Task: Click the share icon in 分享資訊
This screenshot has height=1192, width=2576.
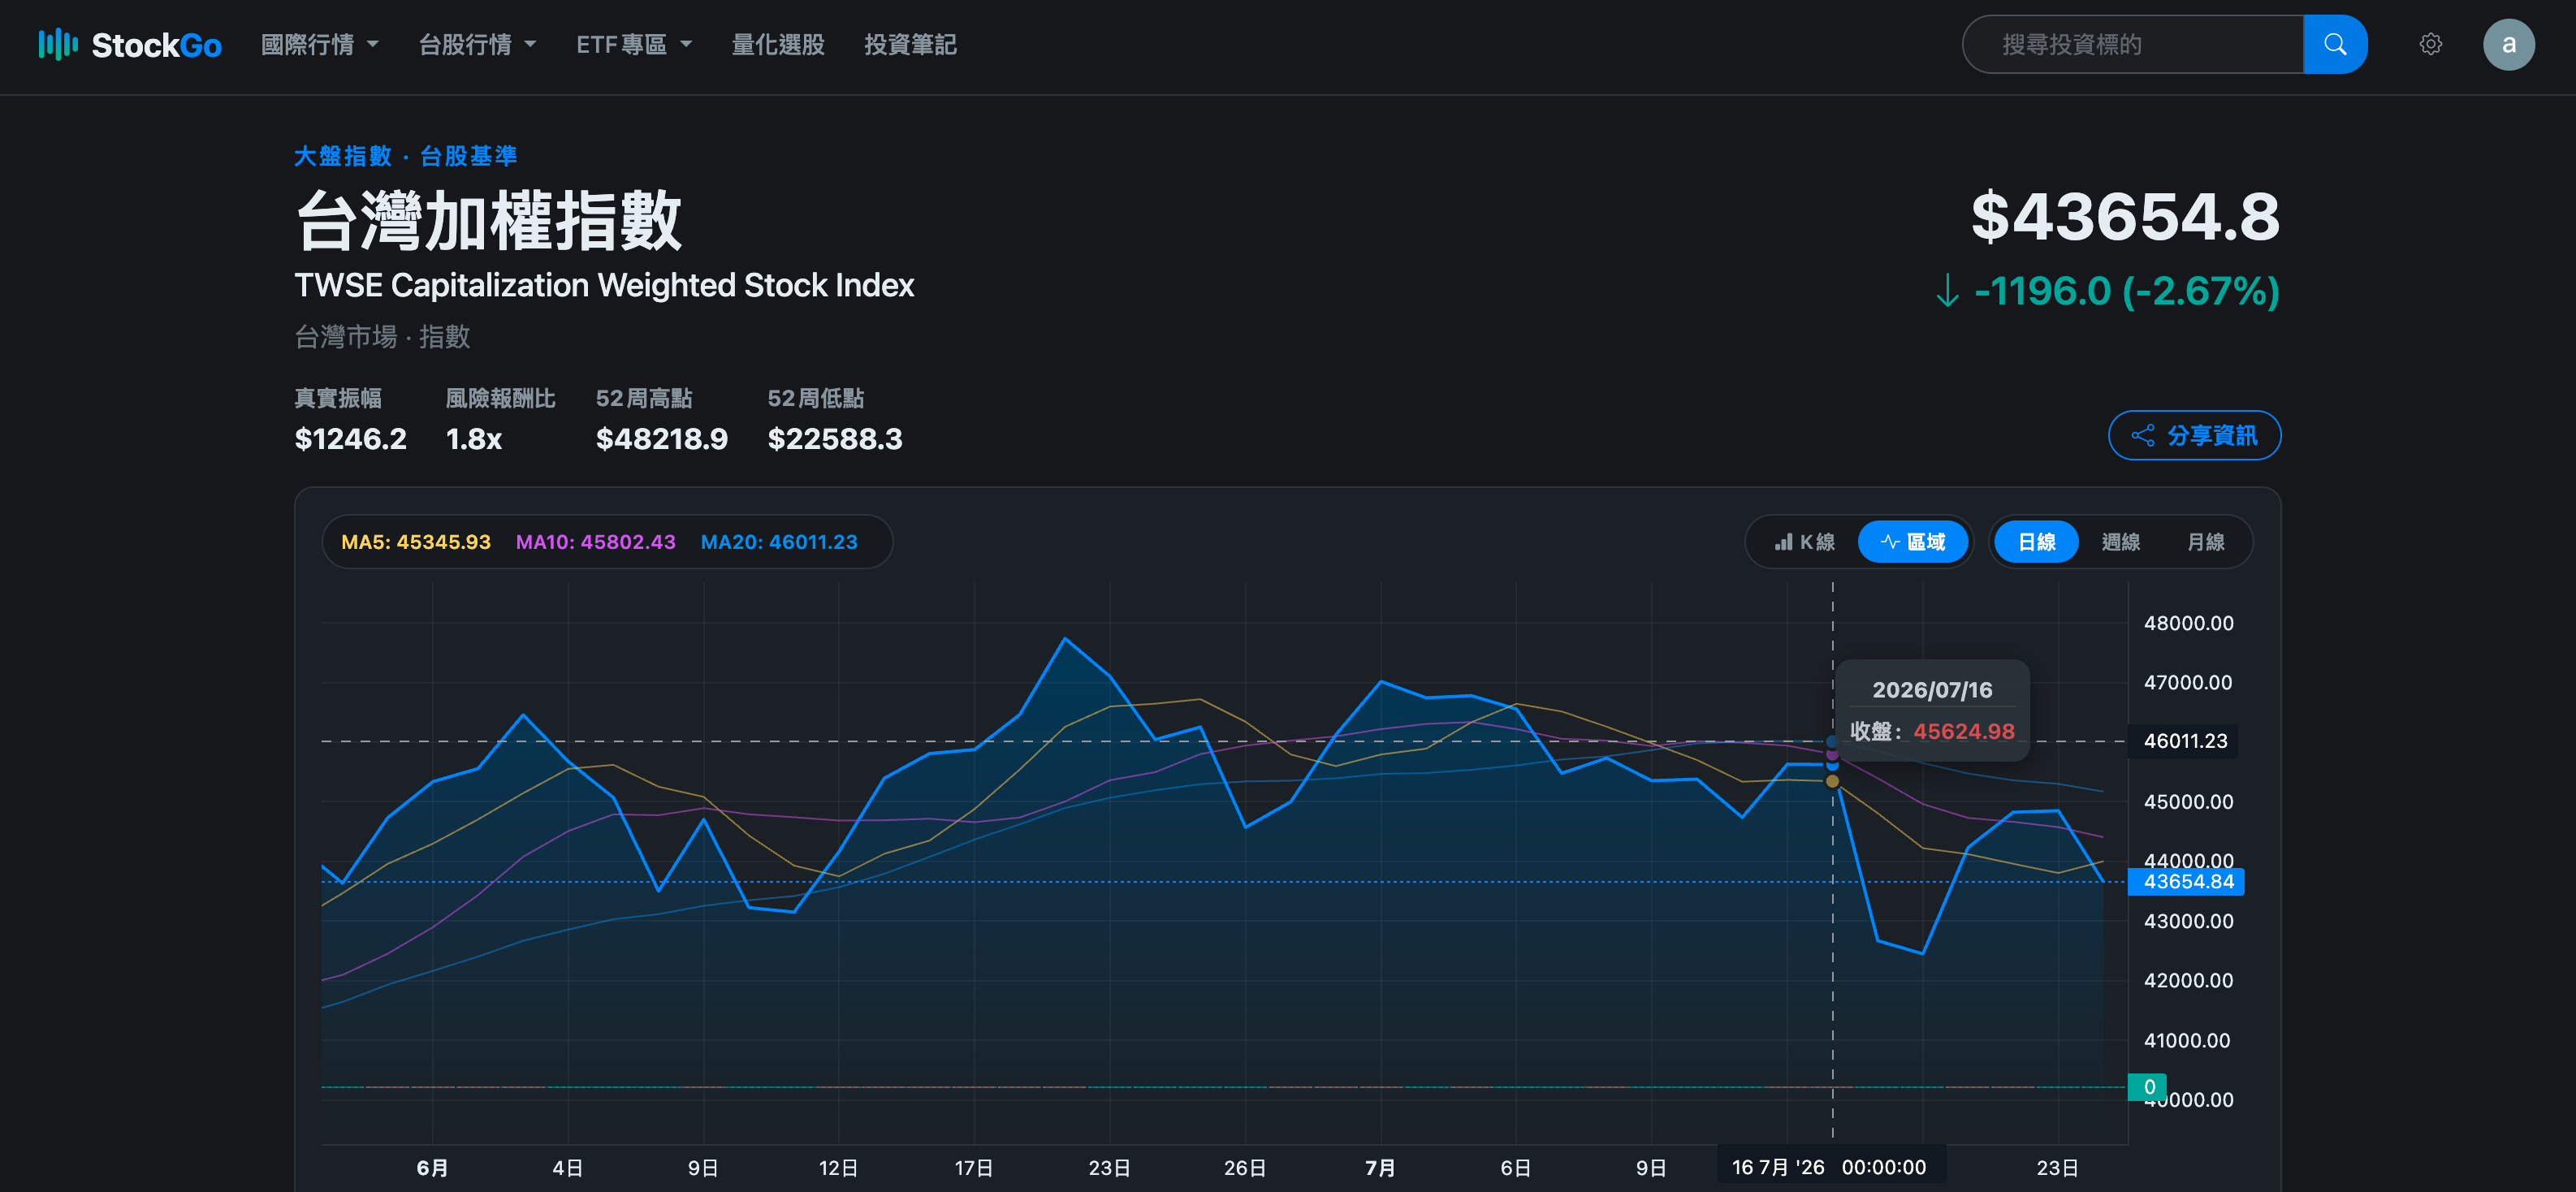Action: [2142, 436]
